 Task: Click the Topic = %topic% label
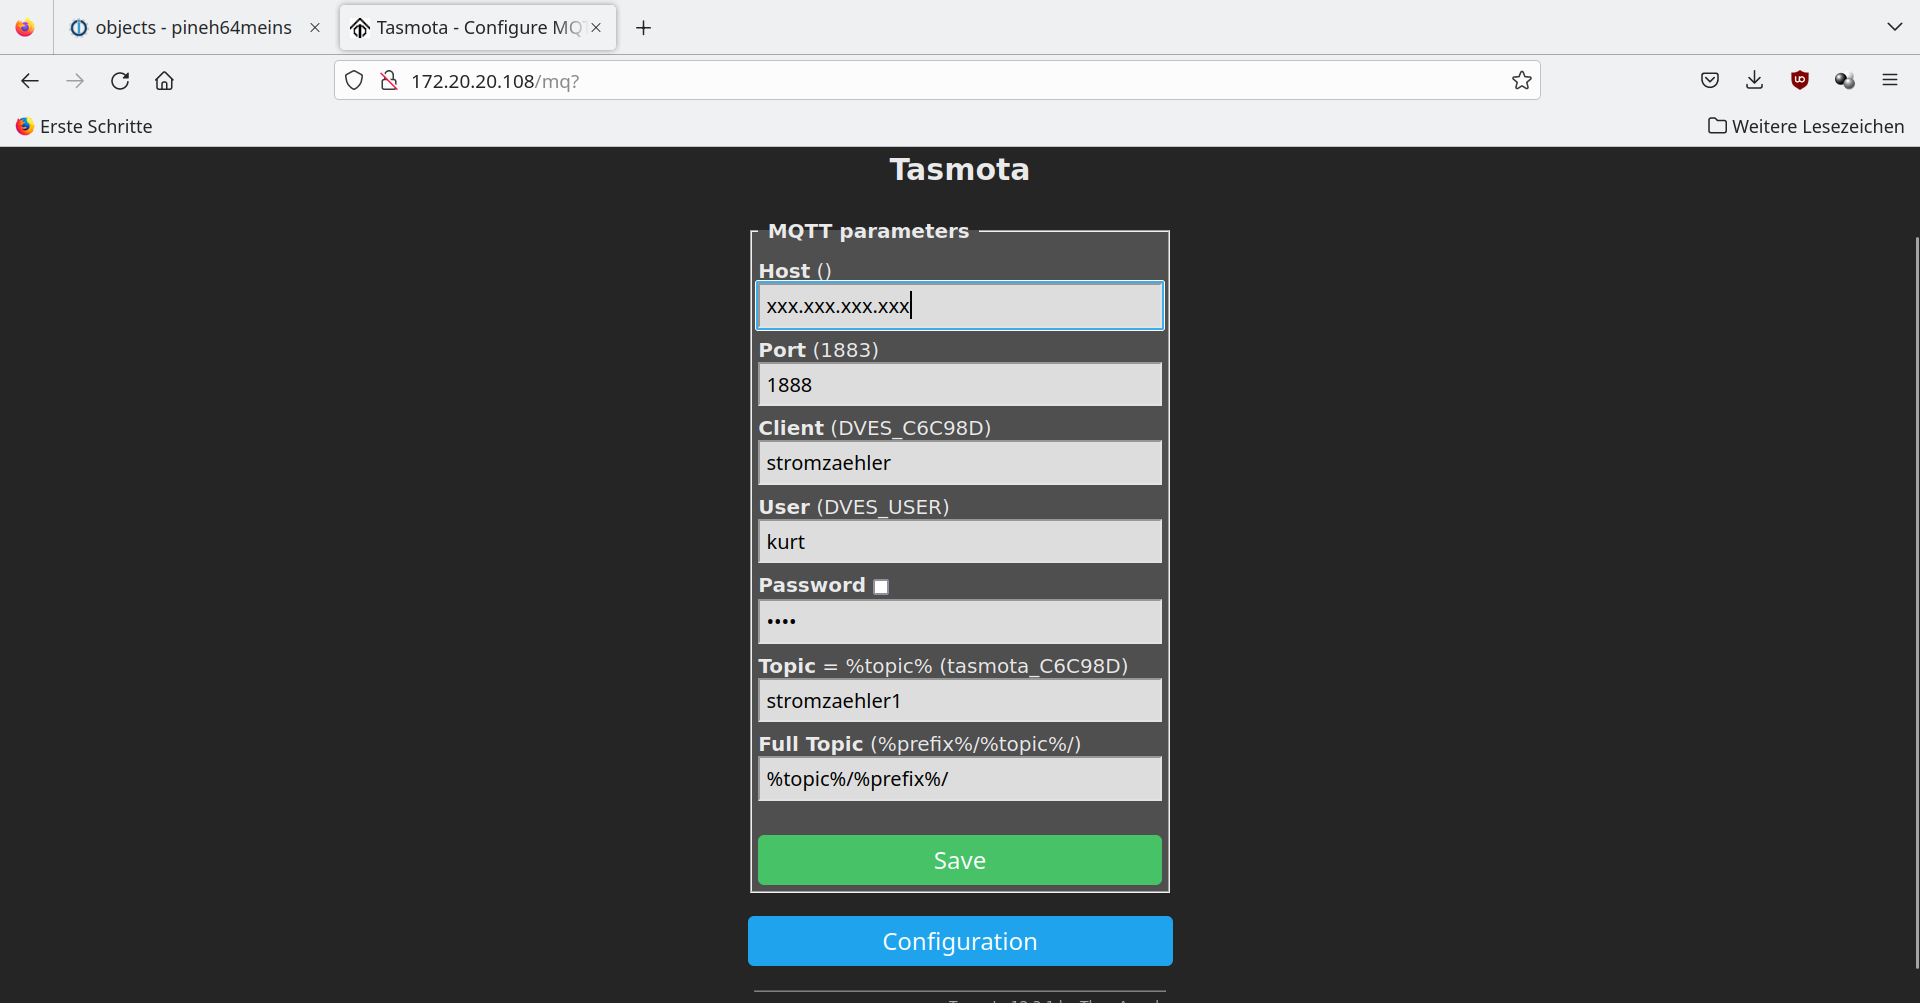[943, 666]
